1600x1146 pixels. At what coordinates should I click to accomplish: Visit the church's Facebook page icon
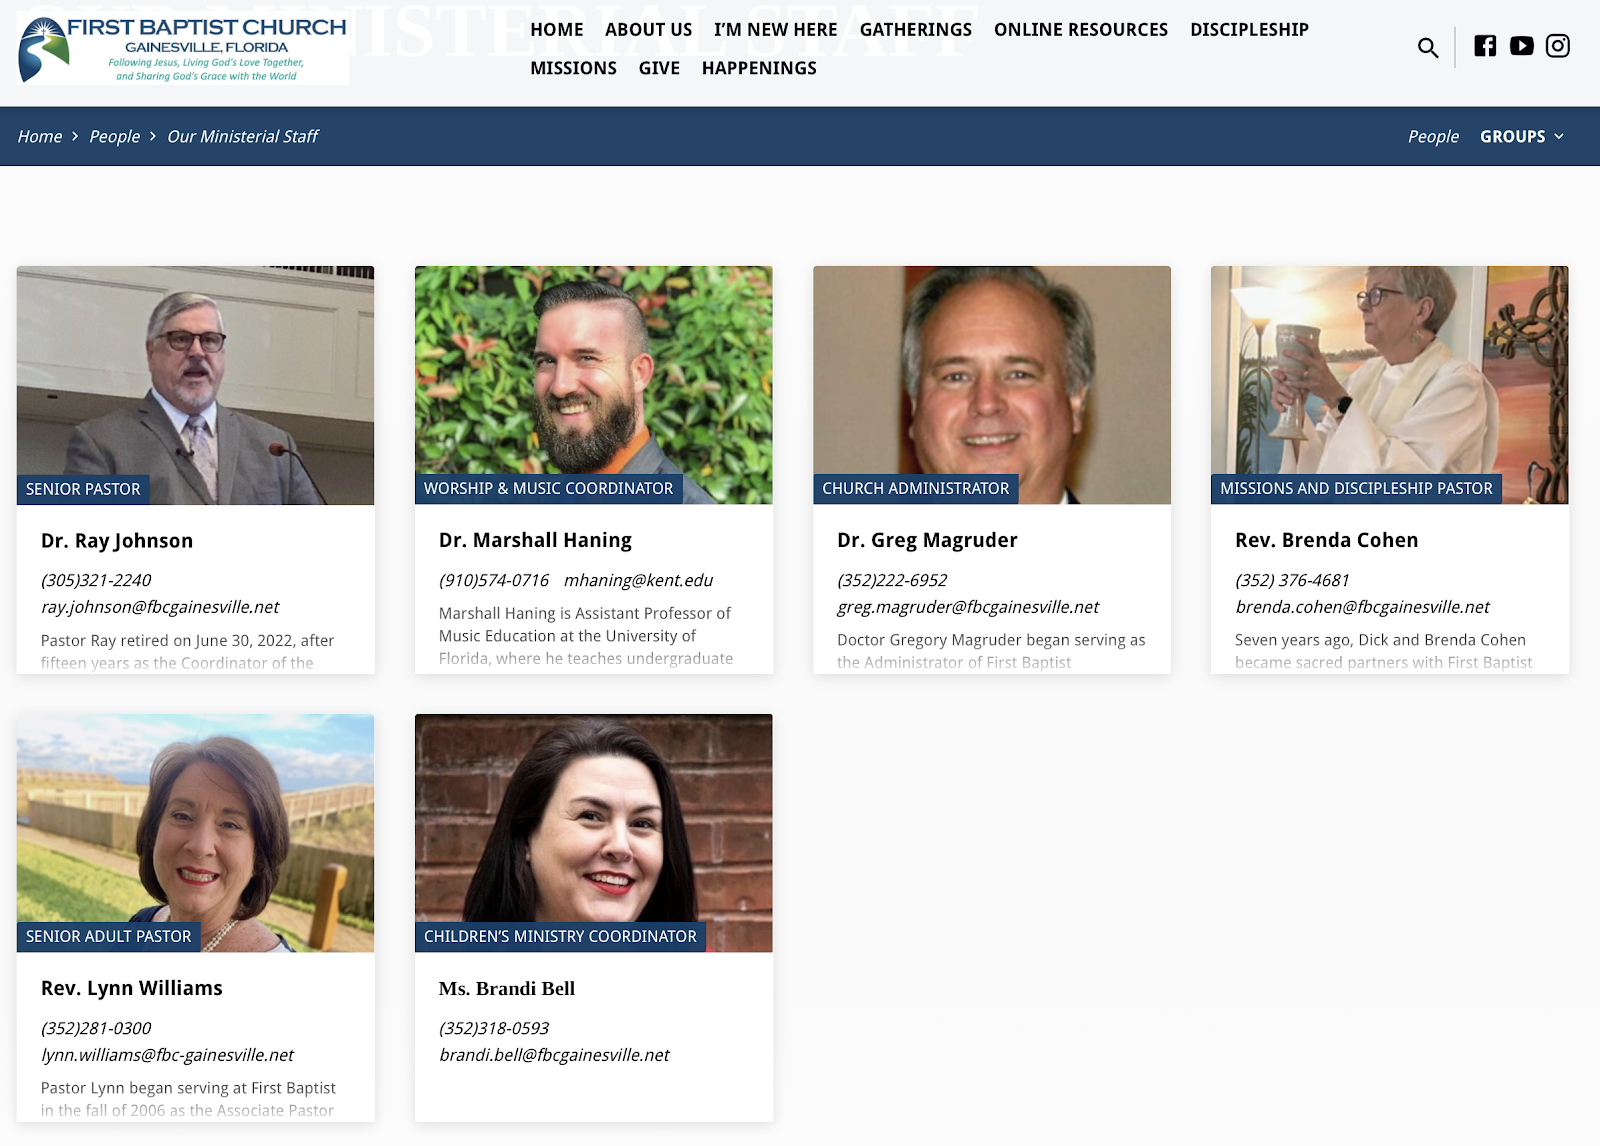pyautogui.click(x=1485, y=46)
